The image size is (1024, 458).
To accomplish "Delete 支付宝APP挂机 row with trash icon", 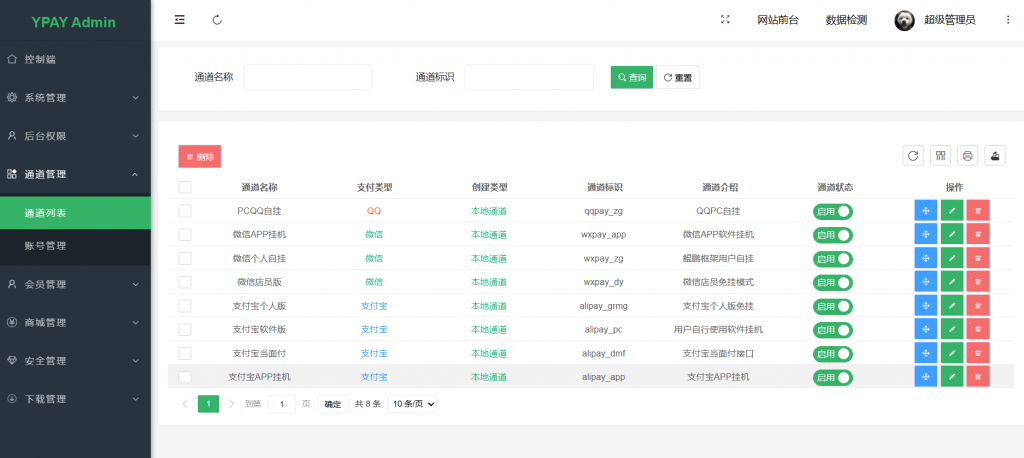I will [978, 377].
